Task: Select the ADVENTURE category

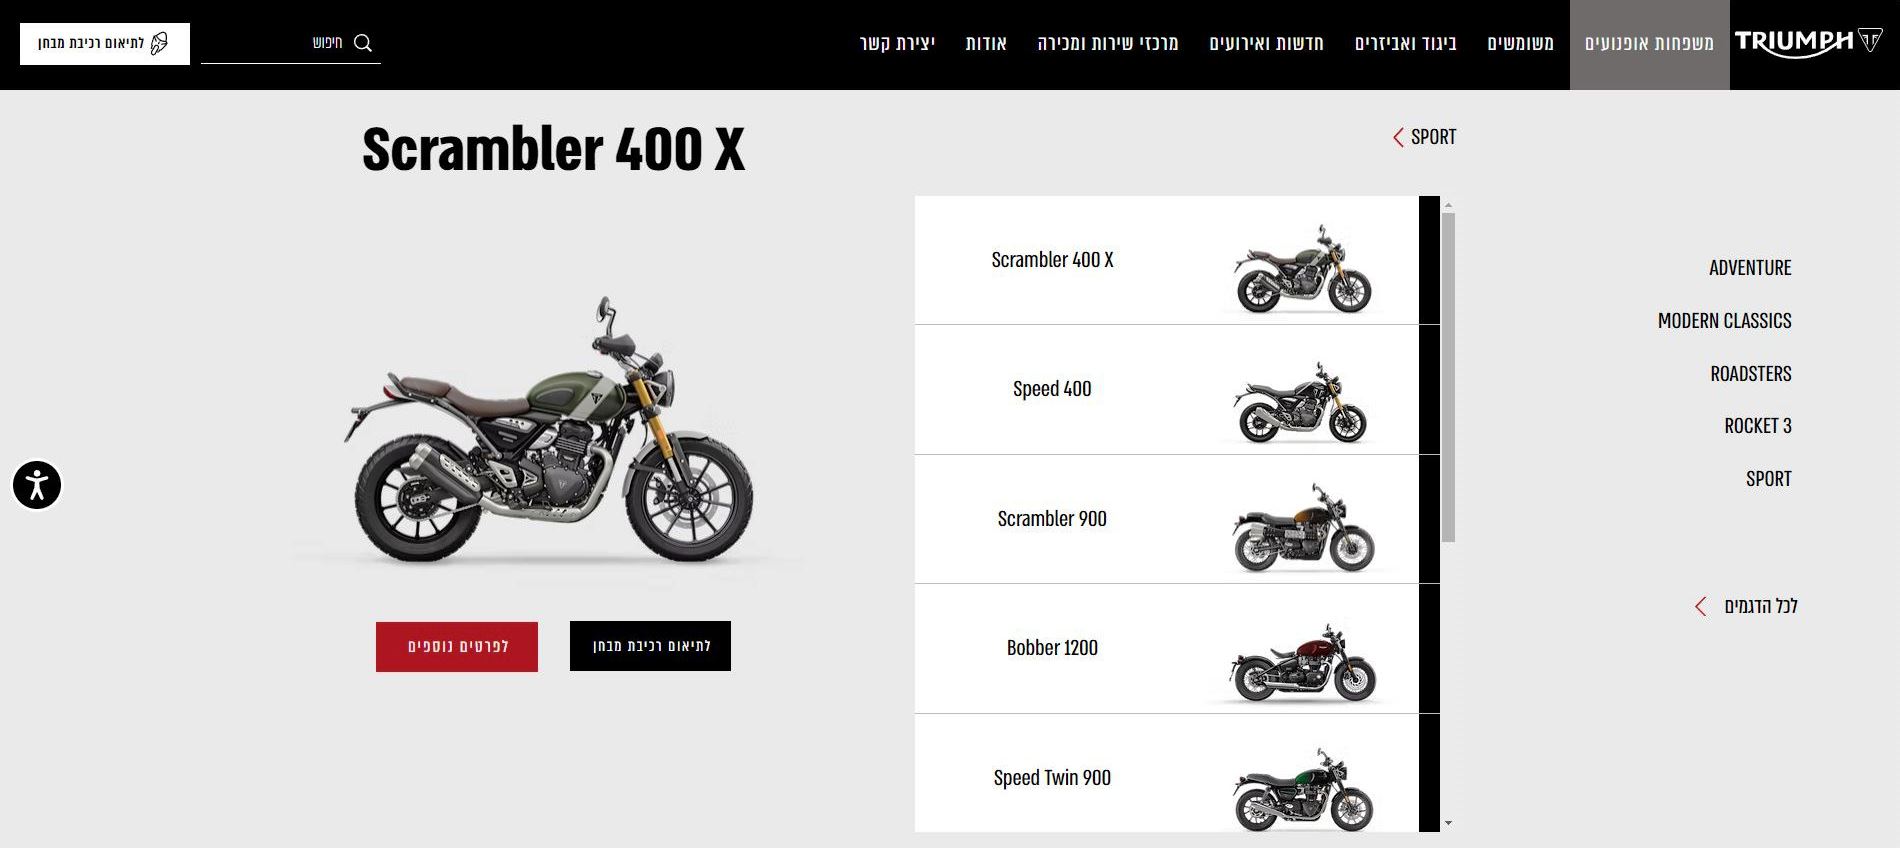Action: (1750, 268)
